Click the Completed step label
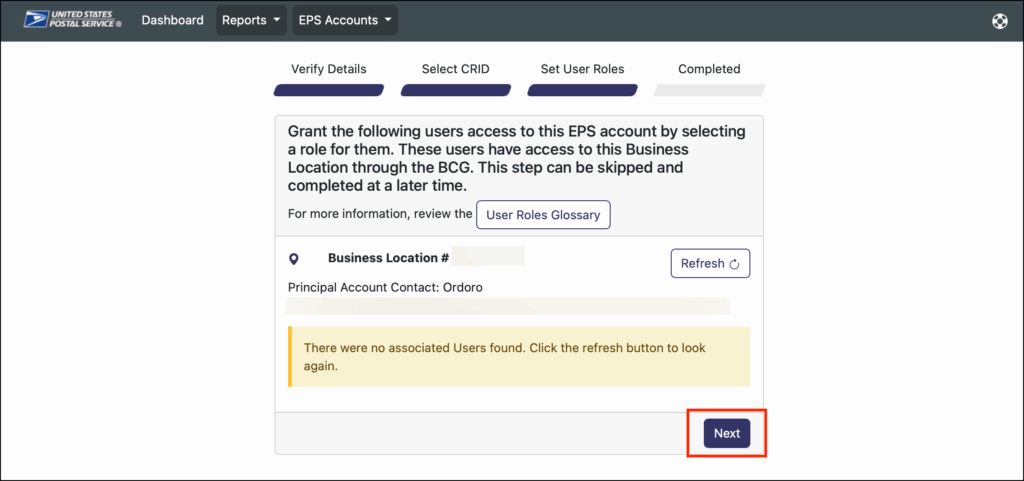Screen dimensions: 1024x481 (x=709, y=69)
